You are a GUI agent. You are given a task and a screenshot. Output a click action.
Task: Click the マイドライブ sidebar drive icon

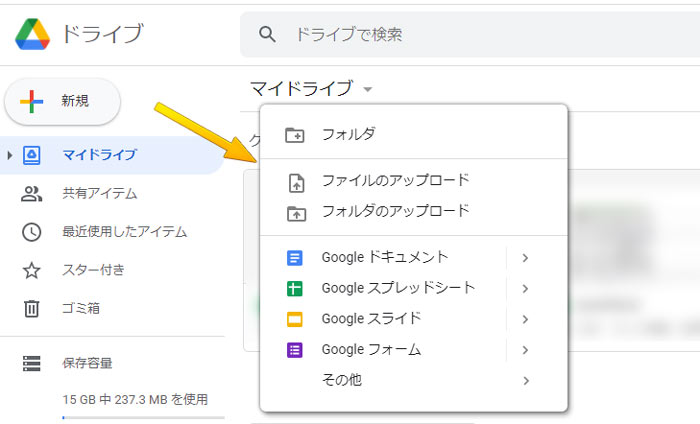31,155
